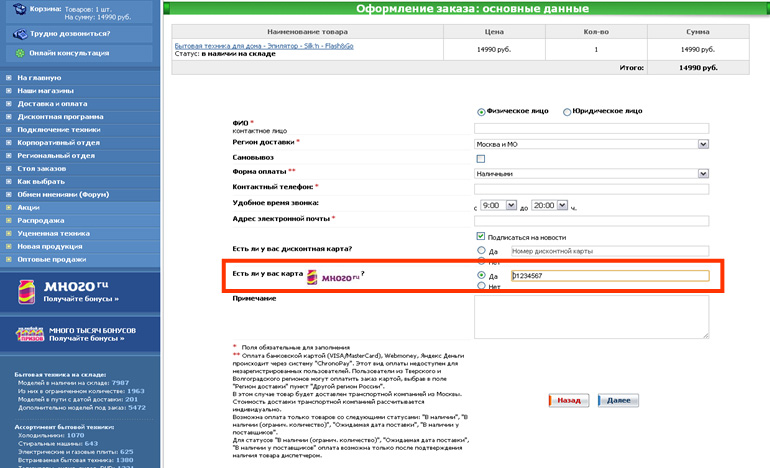Click in-stock models count '7987'
The image size is (770, 468).
[120, 383]
